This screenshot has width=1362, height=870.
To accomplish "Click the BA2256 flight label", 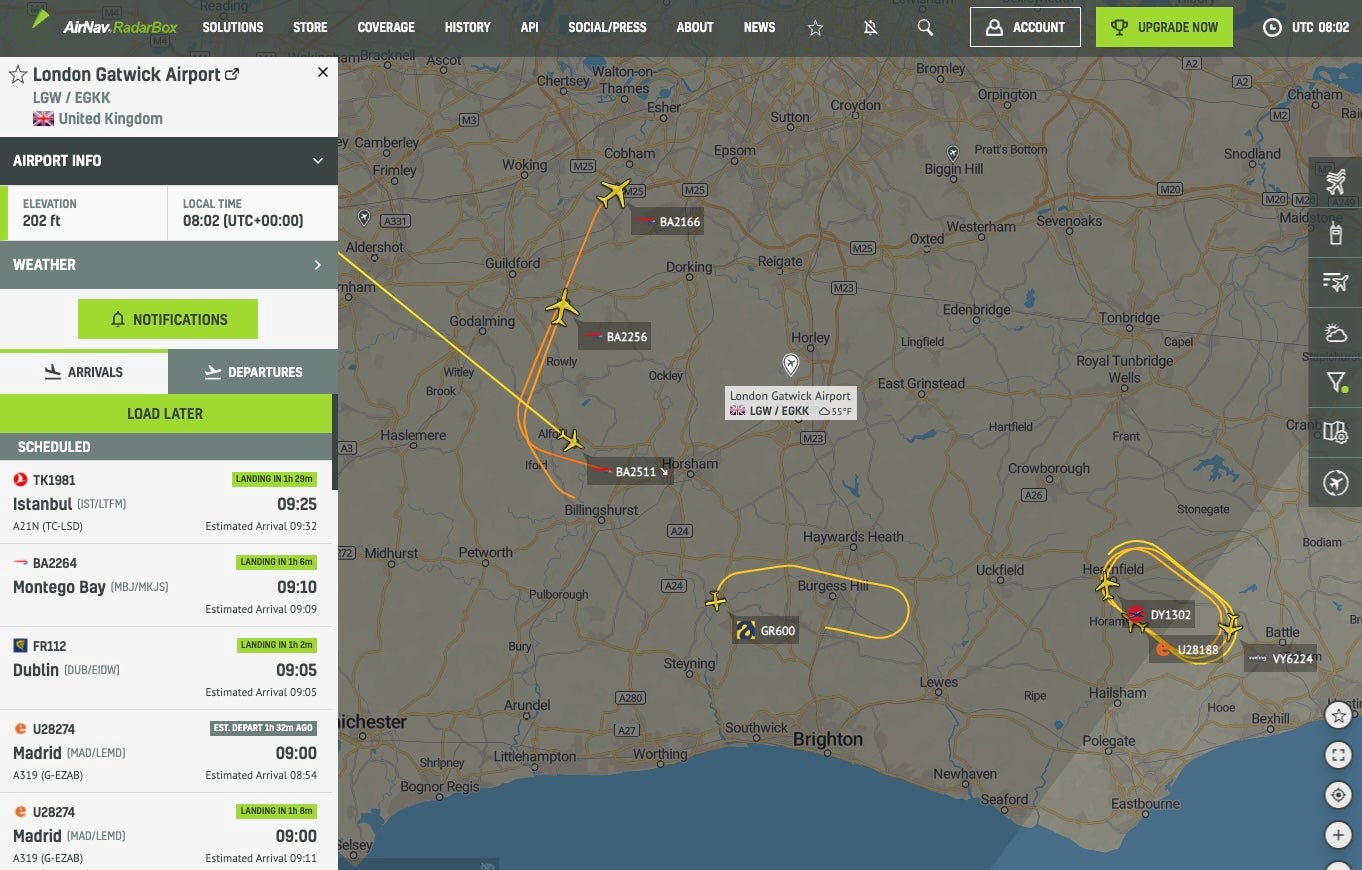I will [x=614, y=337].
